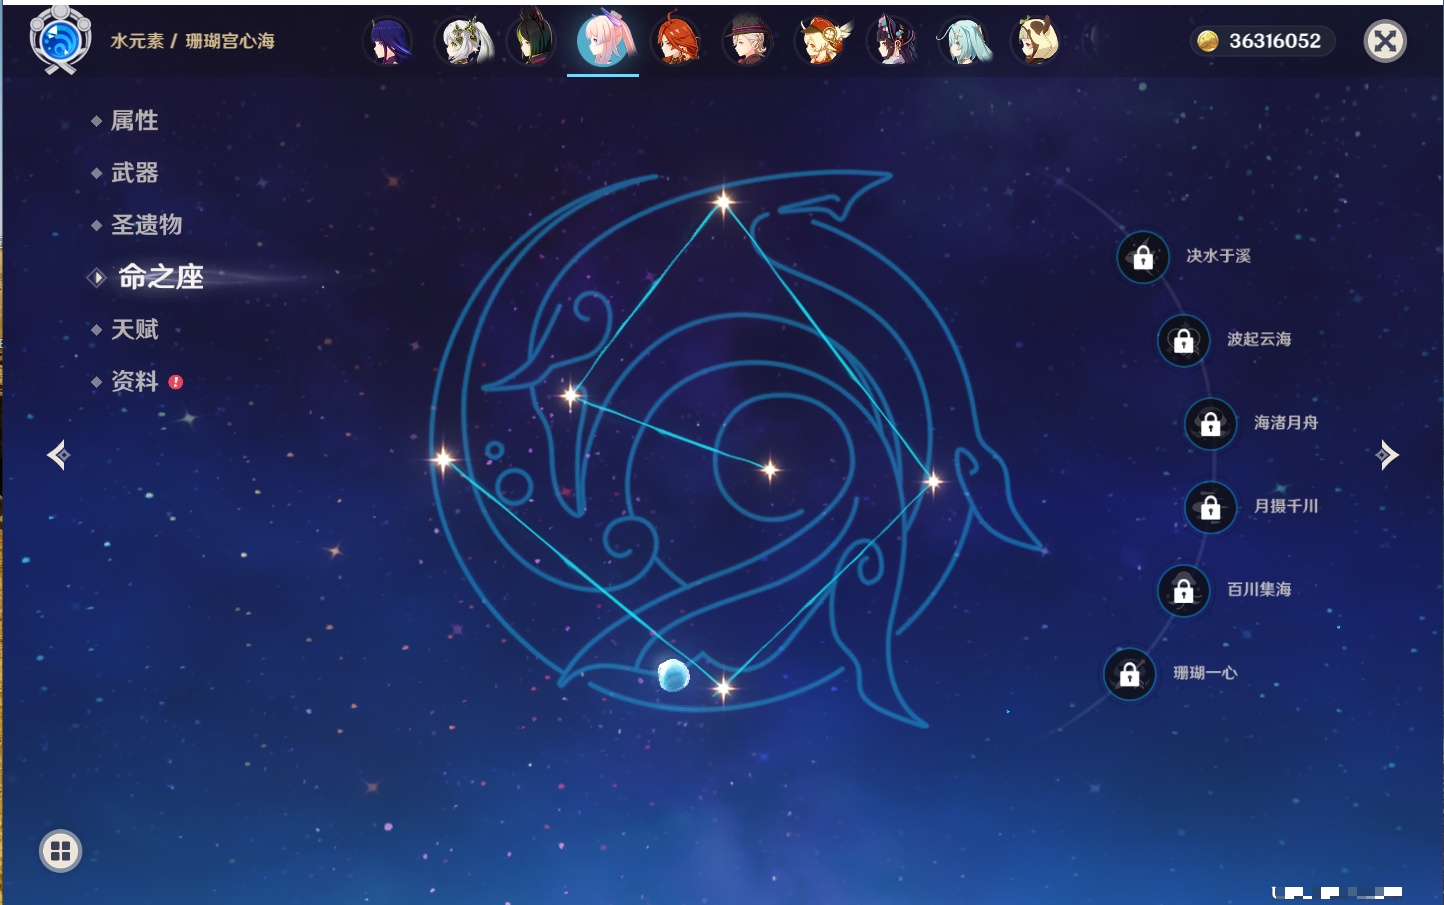The height and width of the screenshot is (905, 1444).
Task: Click the lock icon beside 百川集海
Action: pos(1183,590)
